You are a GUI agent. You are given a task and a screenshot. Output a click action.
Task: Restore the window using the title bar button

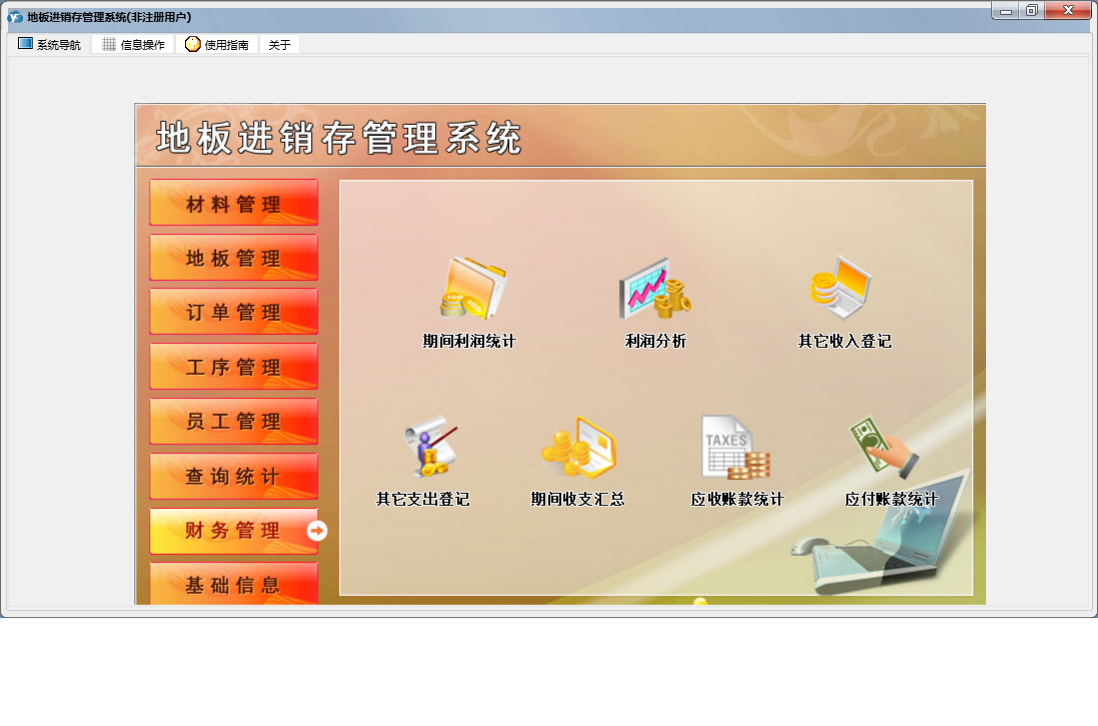(x=1031, y=11)
